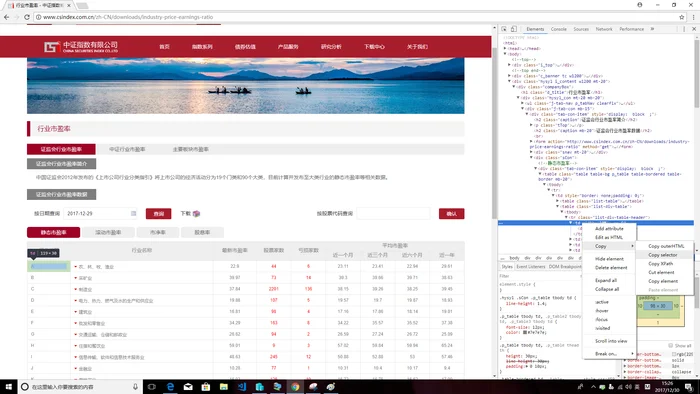
Task: Choose Copy selector from the submenu
Action: (x=662, y=255)
